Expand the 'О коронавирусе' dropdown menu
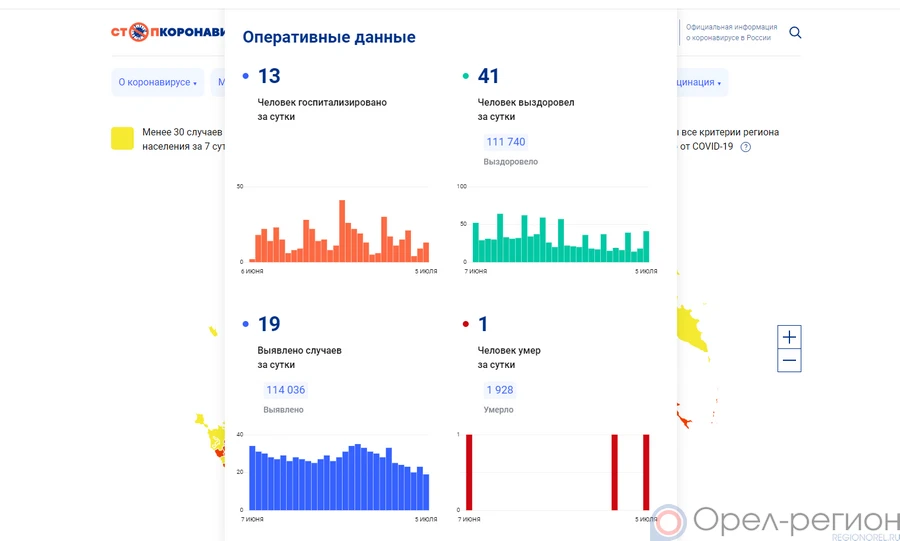Screen dimensions: 900x541 [157, 82]
